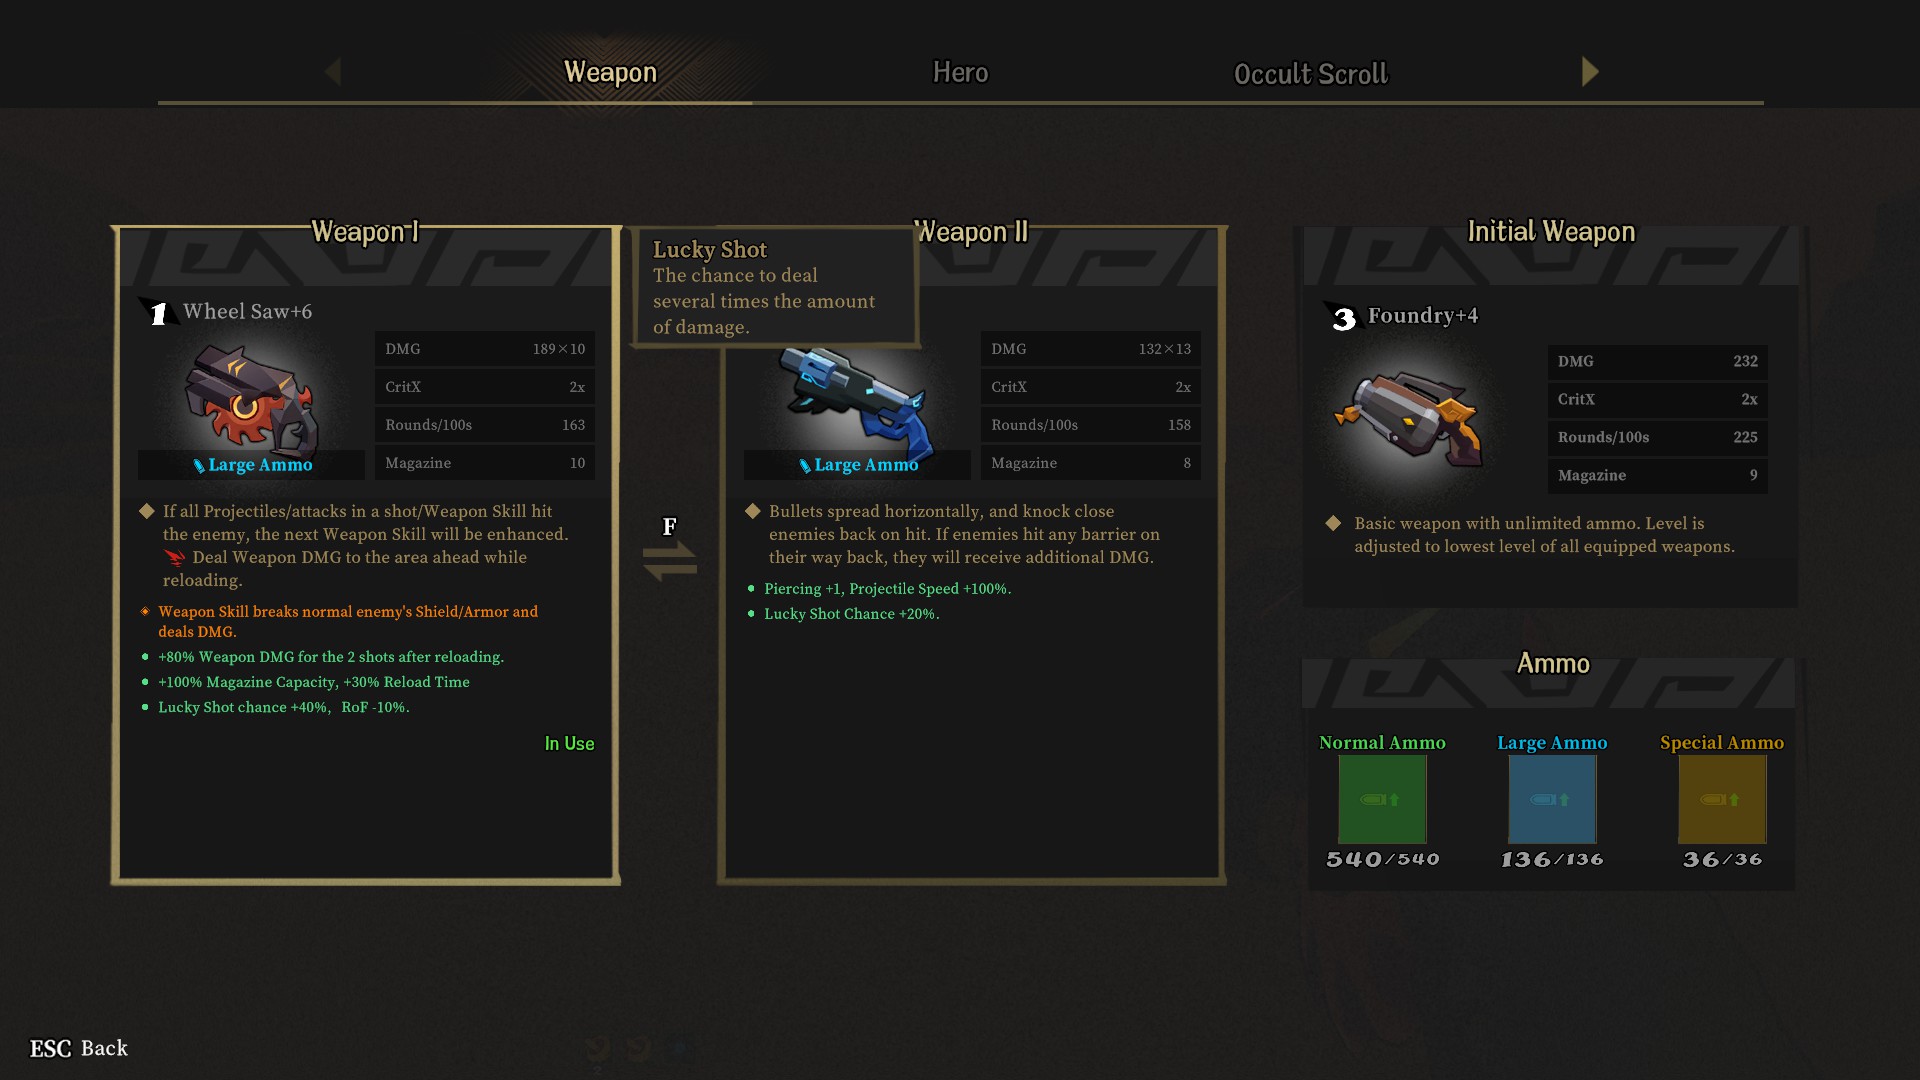Click the slot number 1 badge
The image size is (1920, 1080).
[x=157, y=313]
